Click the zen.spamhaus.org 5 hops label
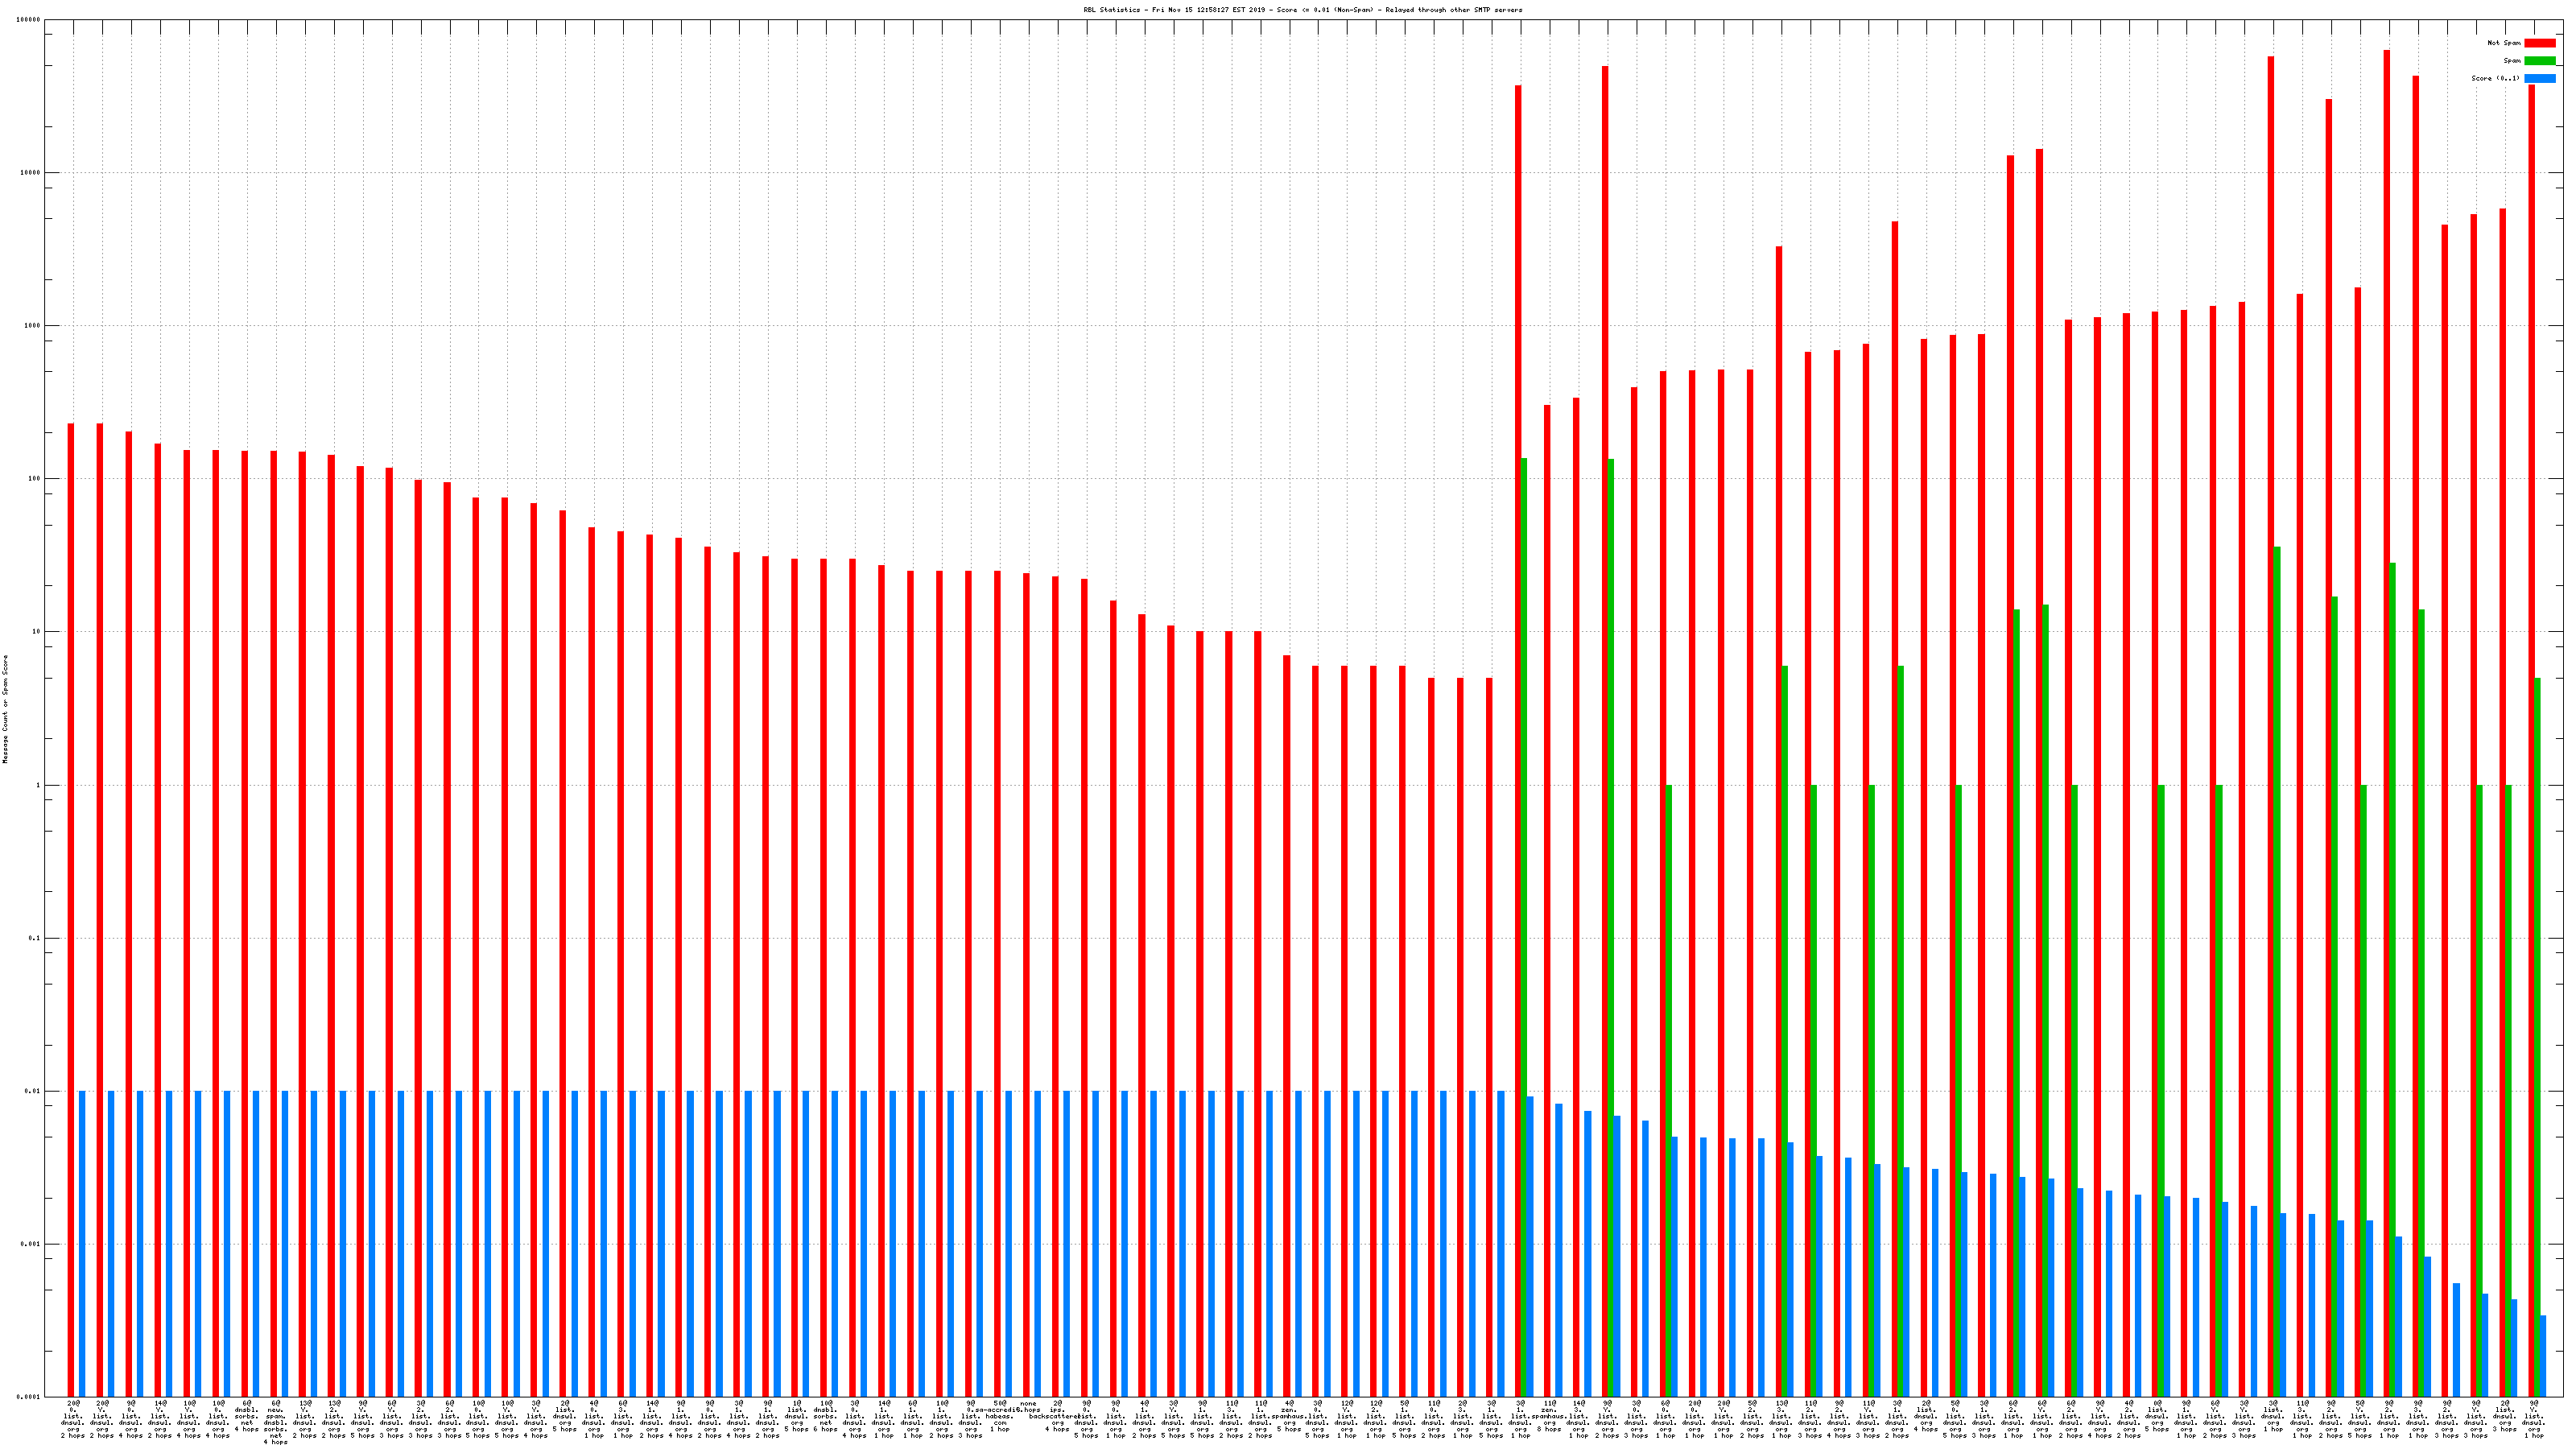The width and height of the screenshot is (2576, 1449). [x=1289, y=1416]
